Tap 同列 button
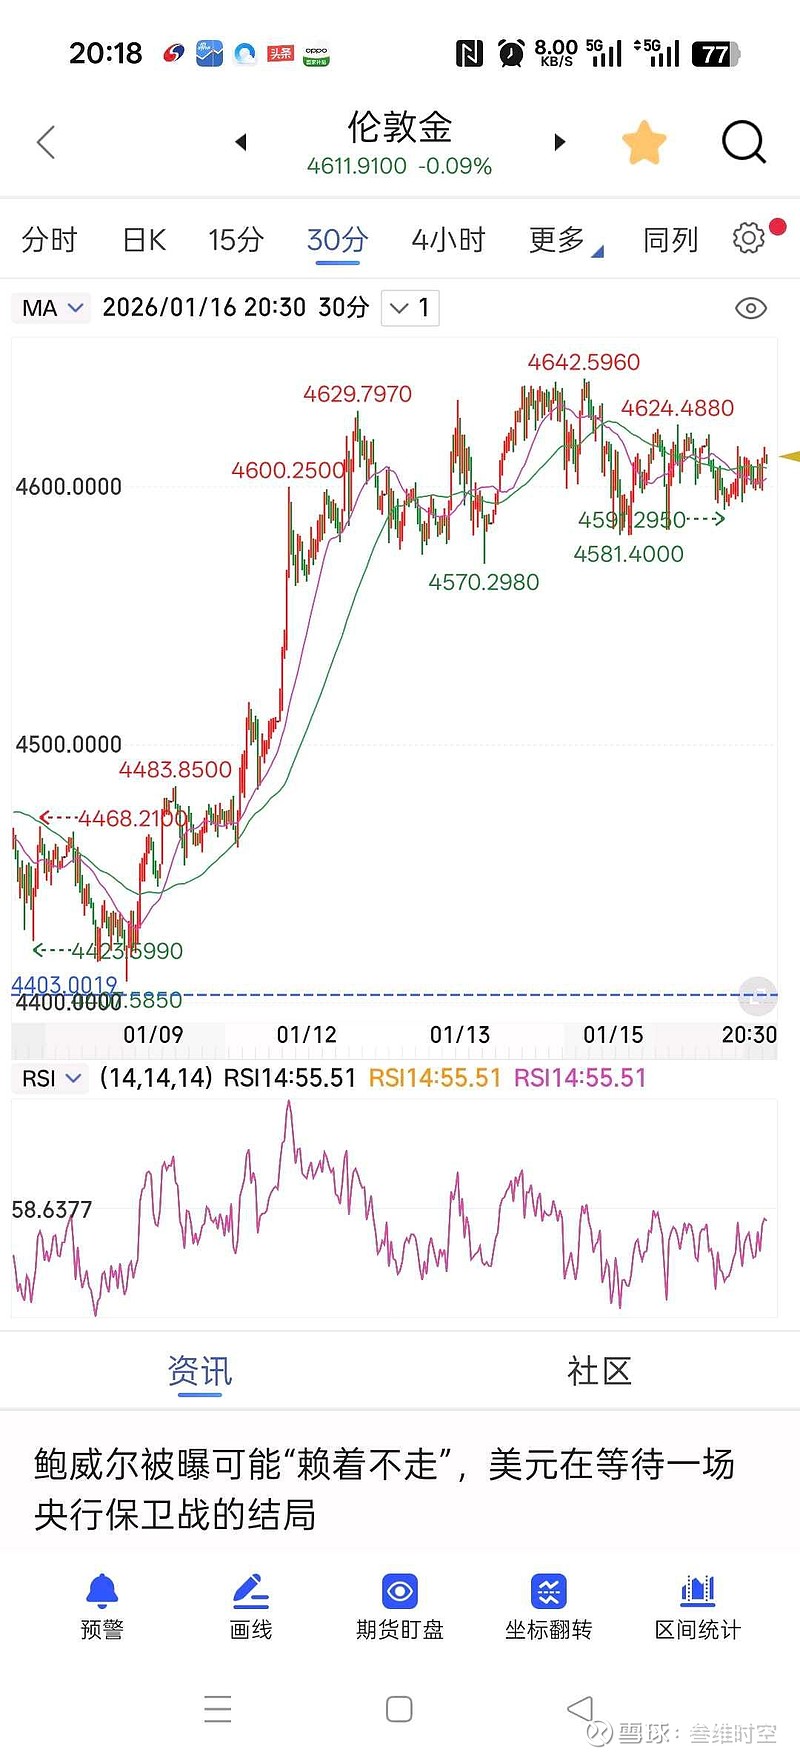800x1758 pixels. click(670, 240)
